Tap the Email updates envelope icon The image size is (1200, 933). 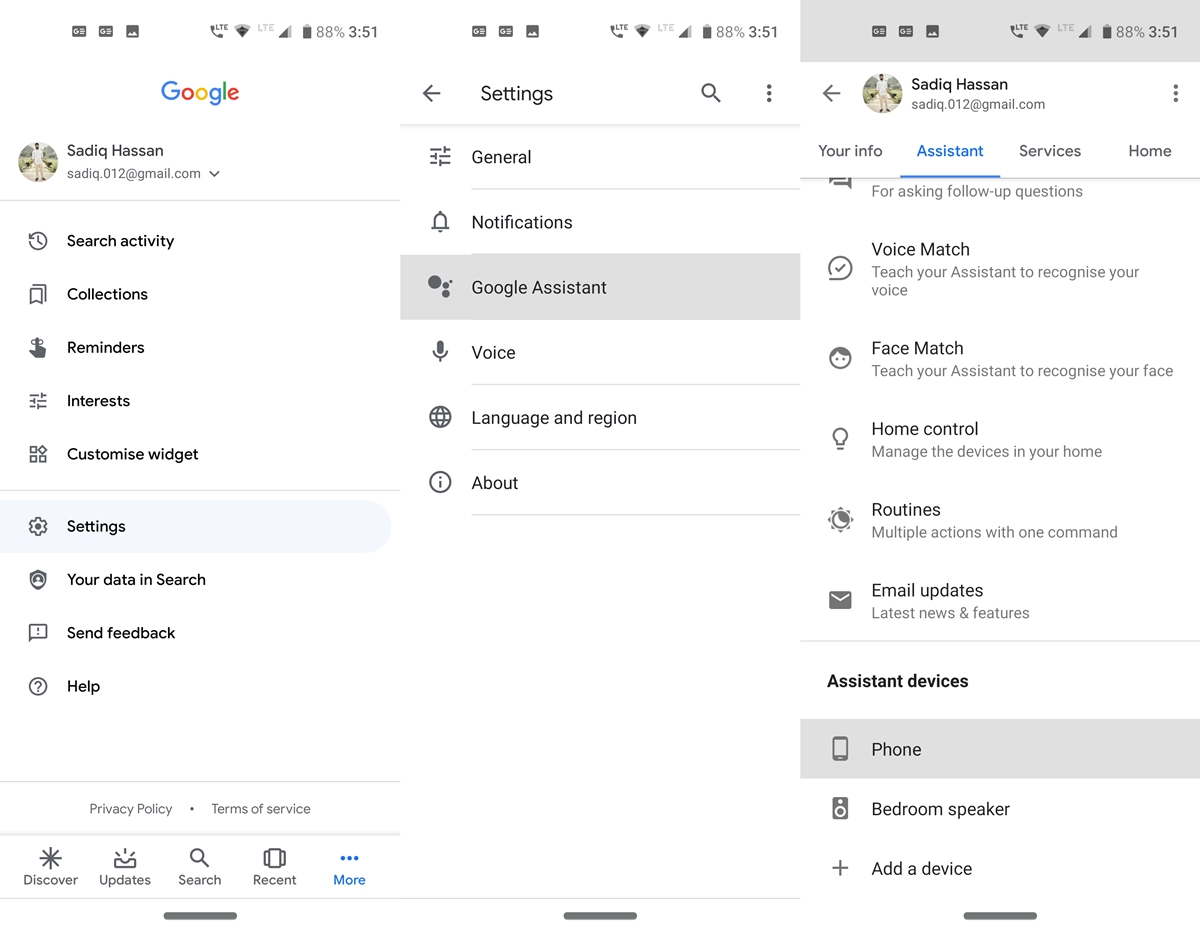840,600
